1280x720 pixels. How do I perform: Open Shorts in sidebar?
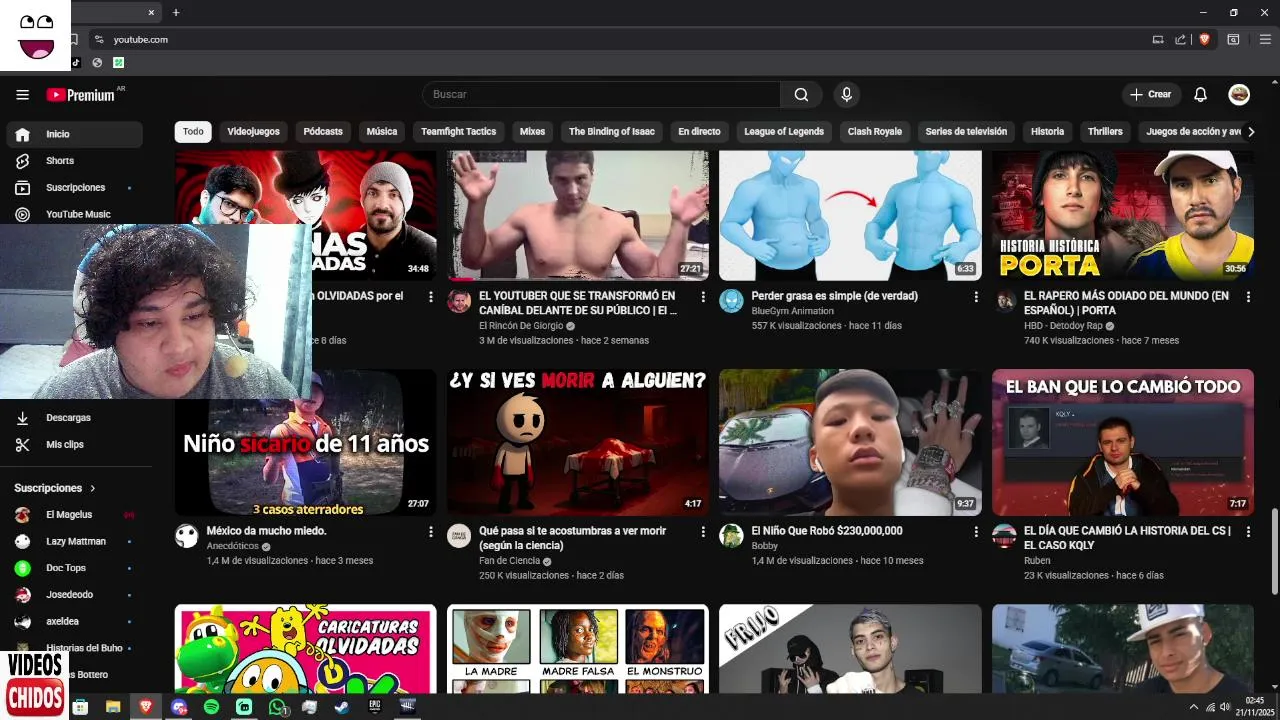pyautogui.click(x=74, y=161)
